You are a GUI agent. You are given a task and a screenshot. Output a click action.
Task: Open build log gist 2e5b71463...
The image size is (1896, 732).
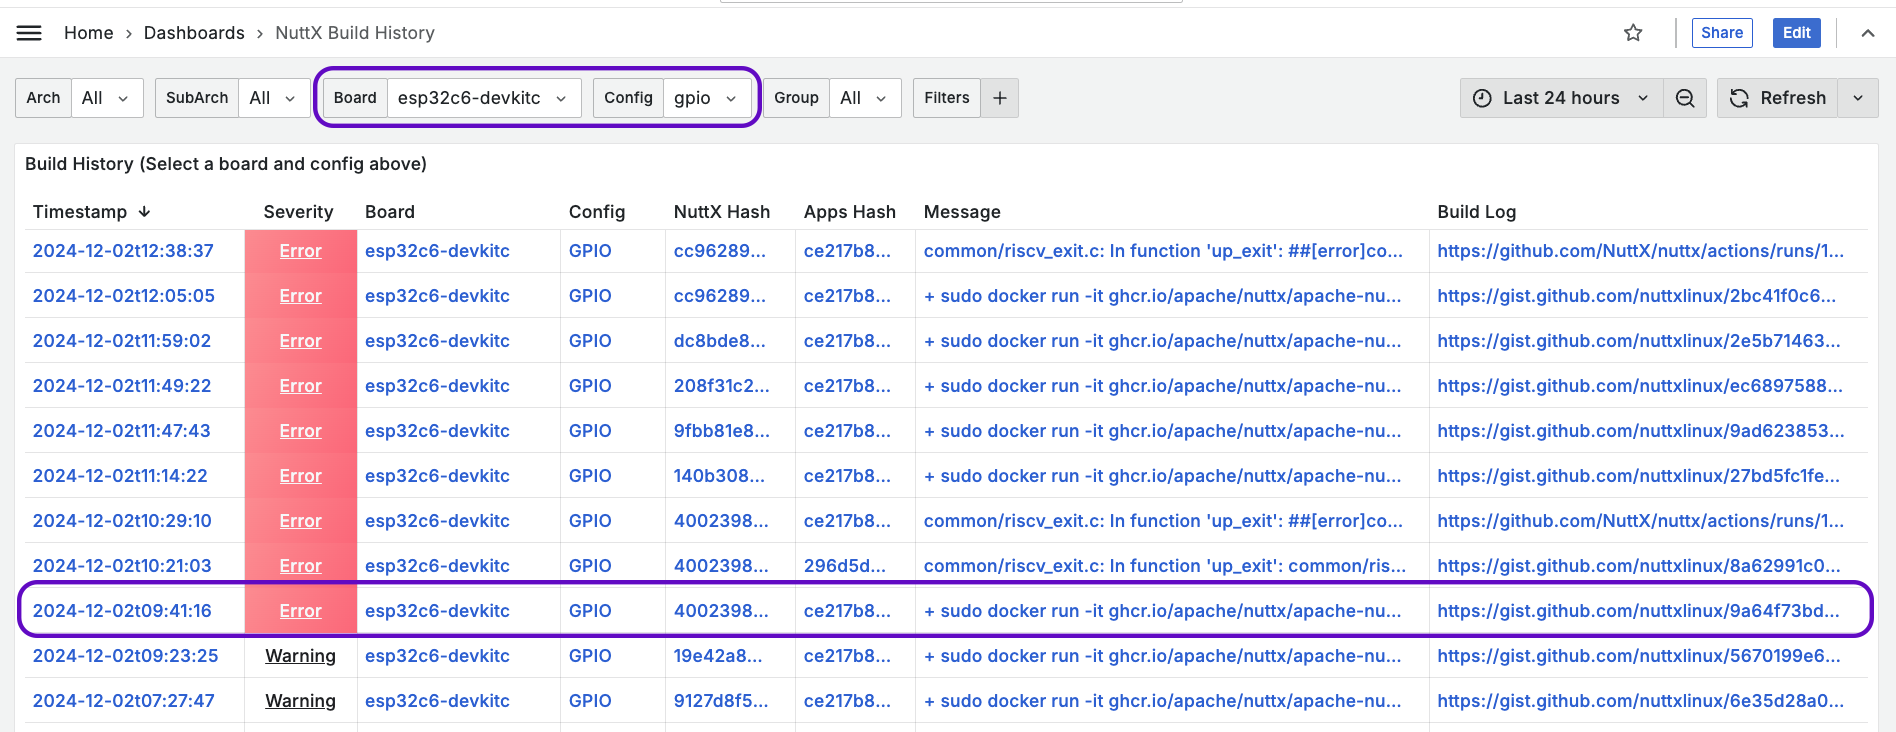1638,341
